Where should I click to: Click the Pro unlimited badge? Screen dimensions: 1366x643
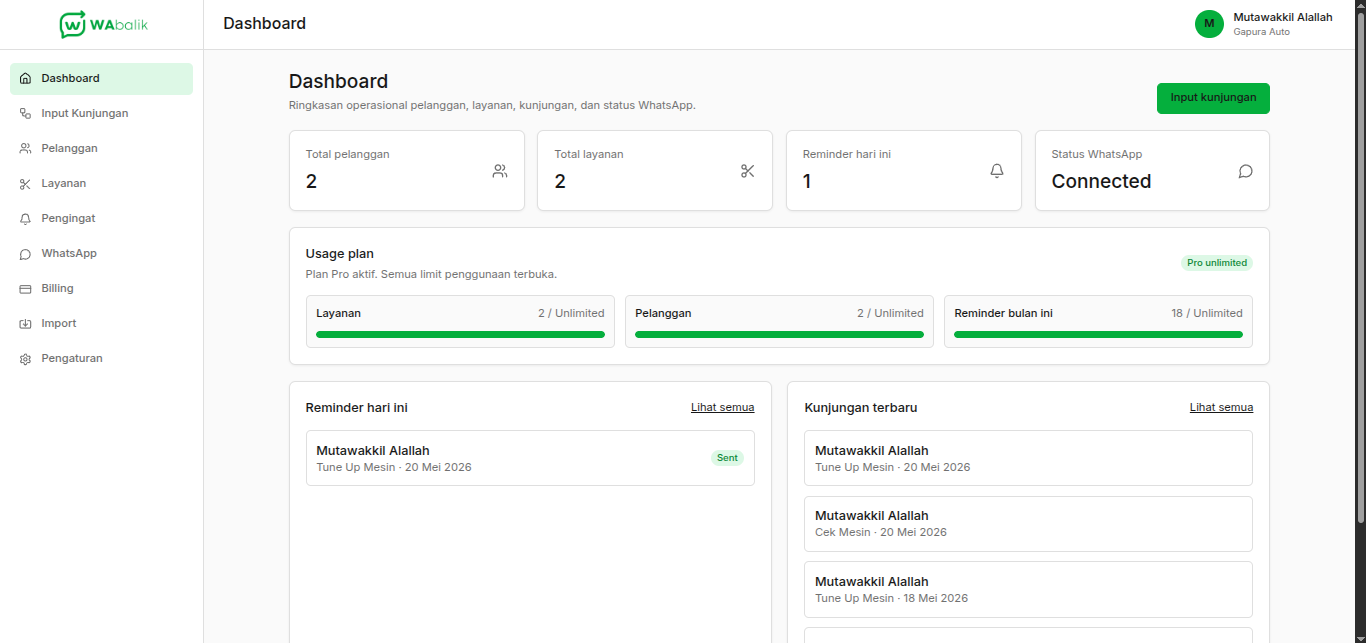[1217, 263]
